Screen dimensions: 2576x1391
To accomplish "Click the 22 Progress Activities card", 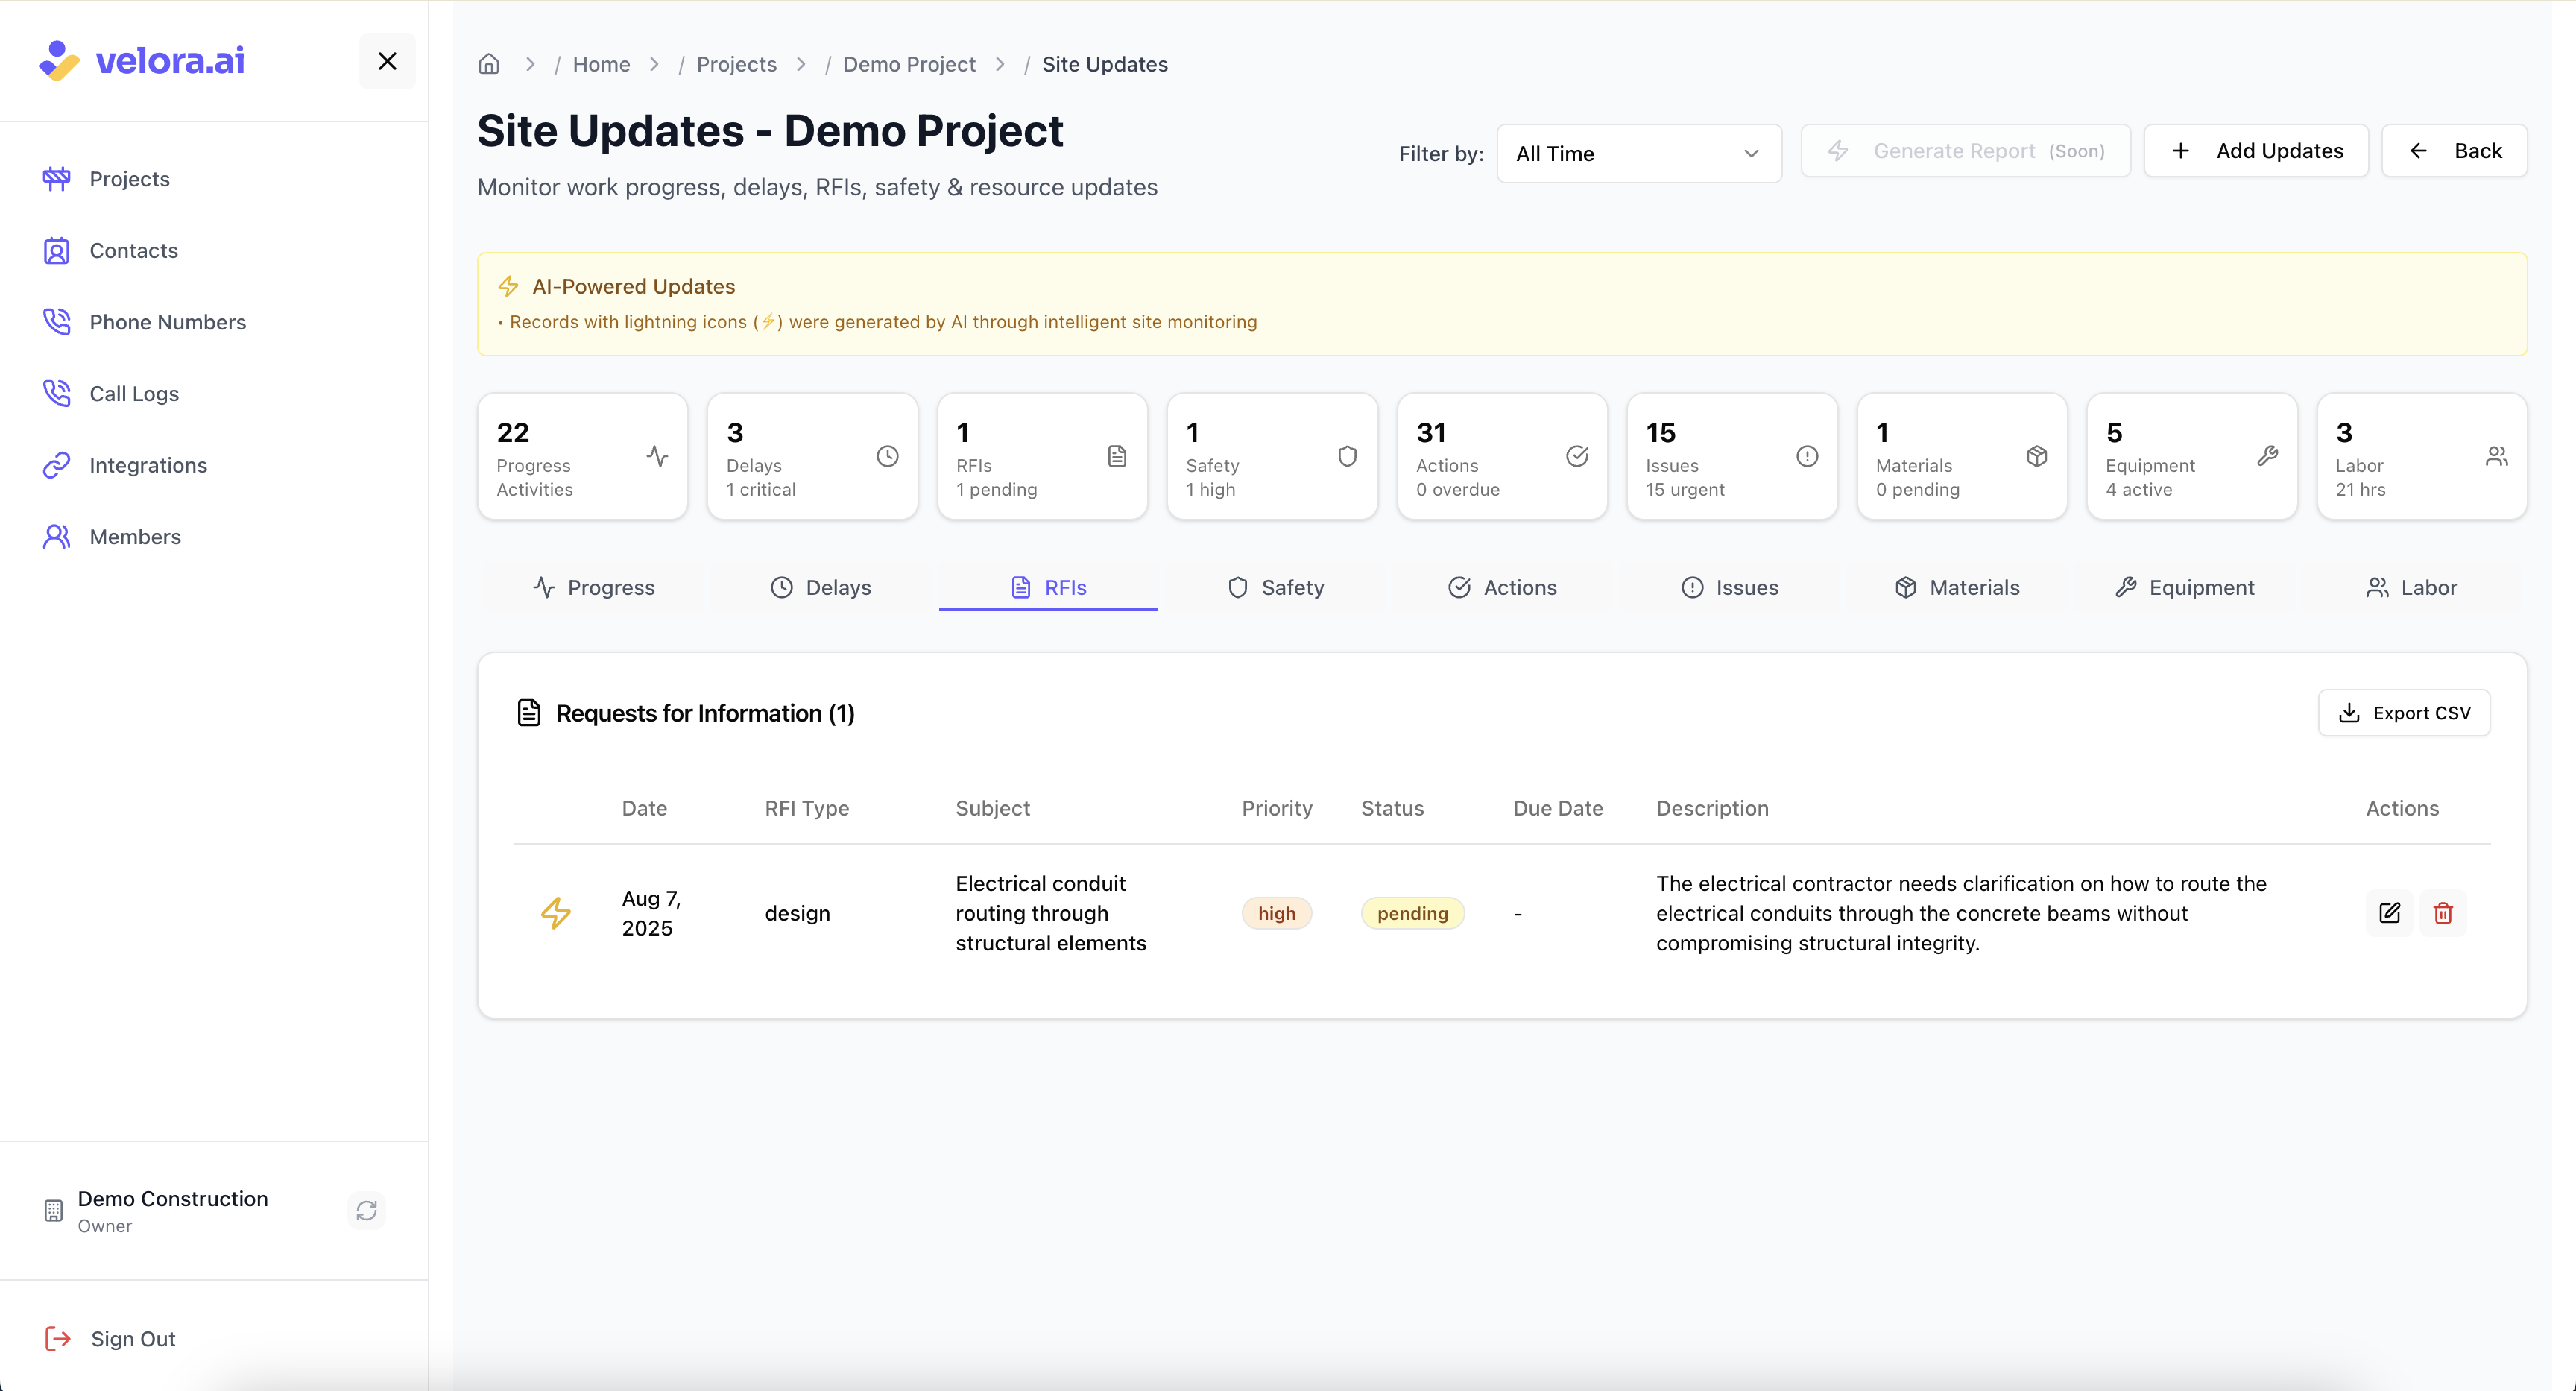I will point(582,456).
